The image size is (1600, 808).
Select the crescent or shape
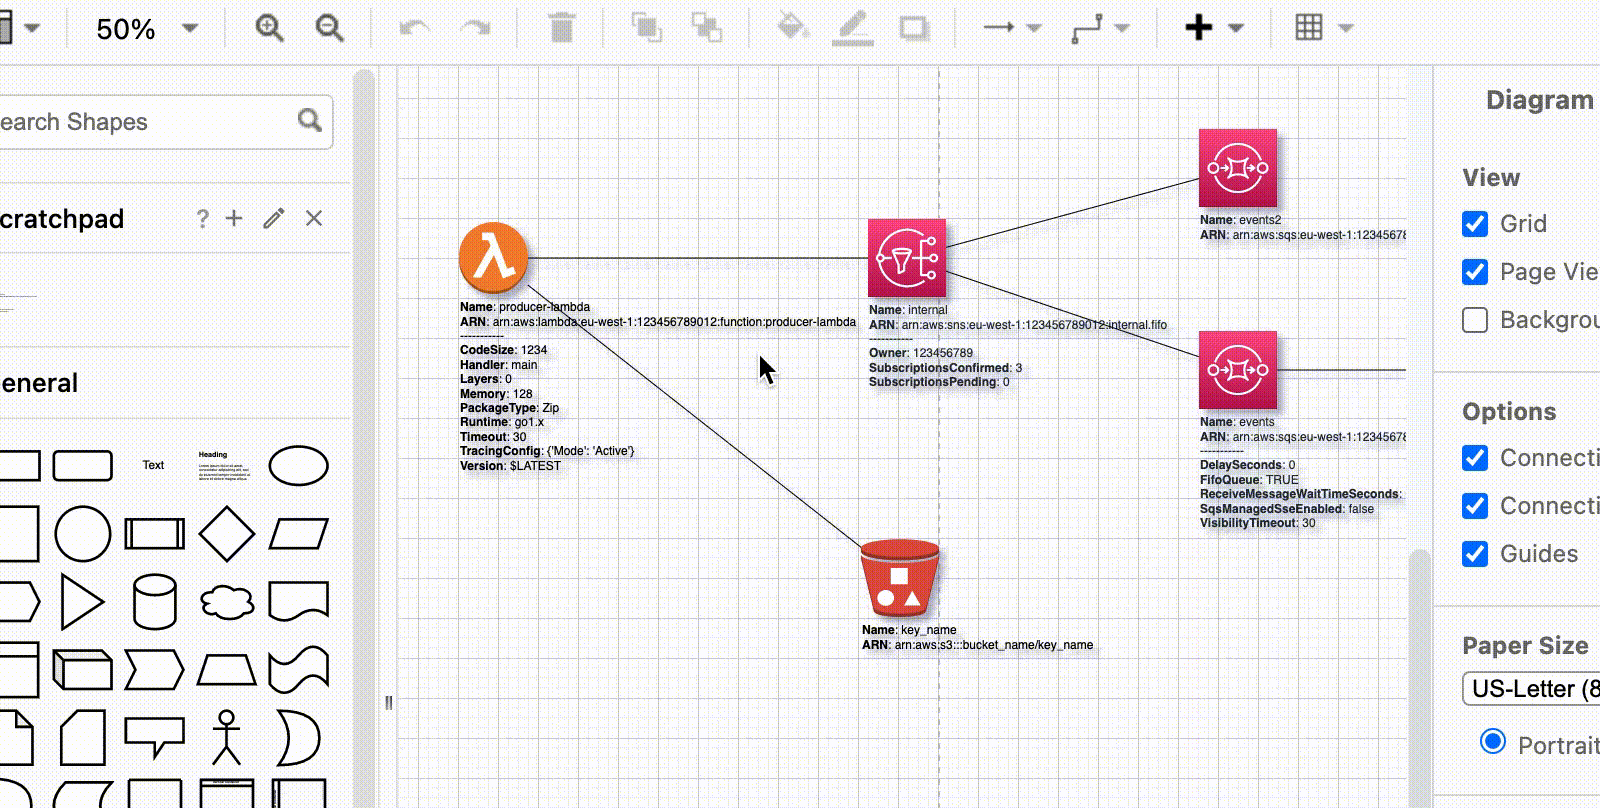(298, 738)
